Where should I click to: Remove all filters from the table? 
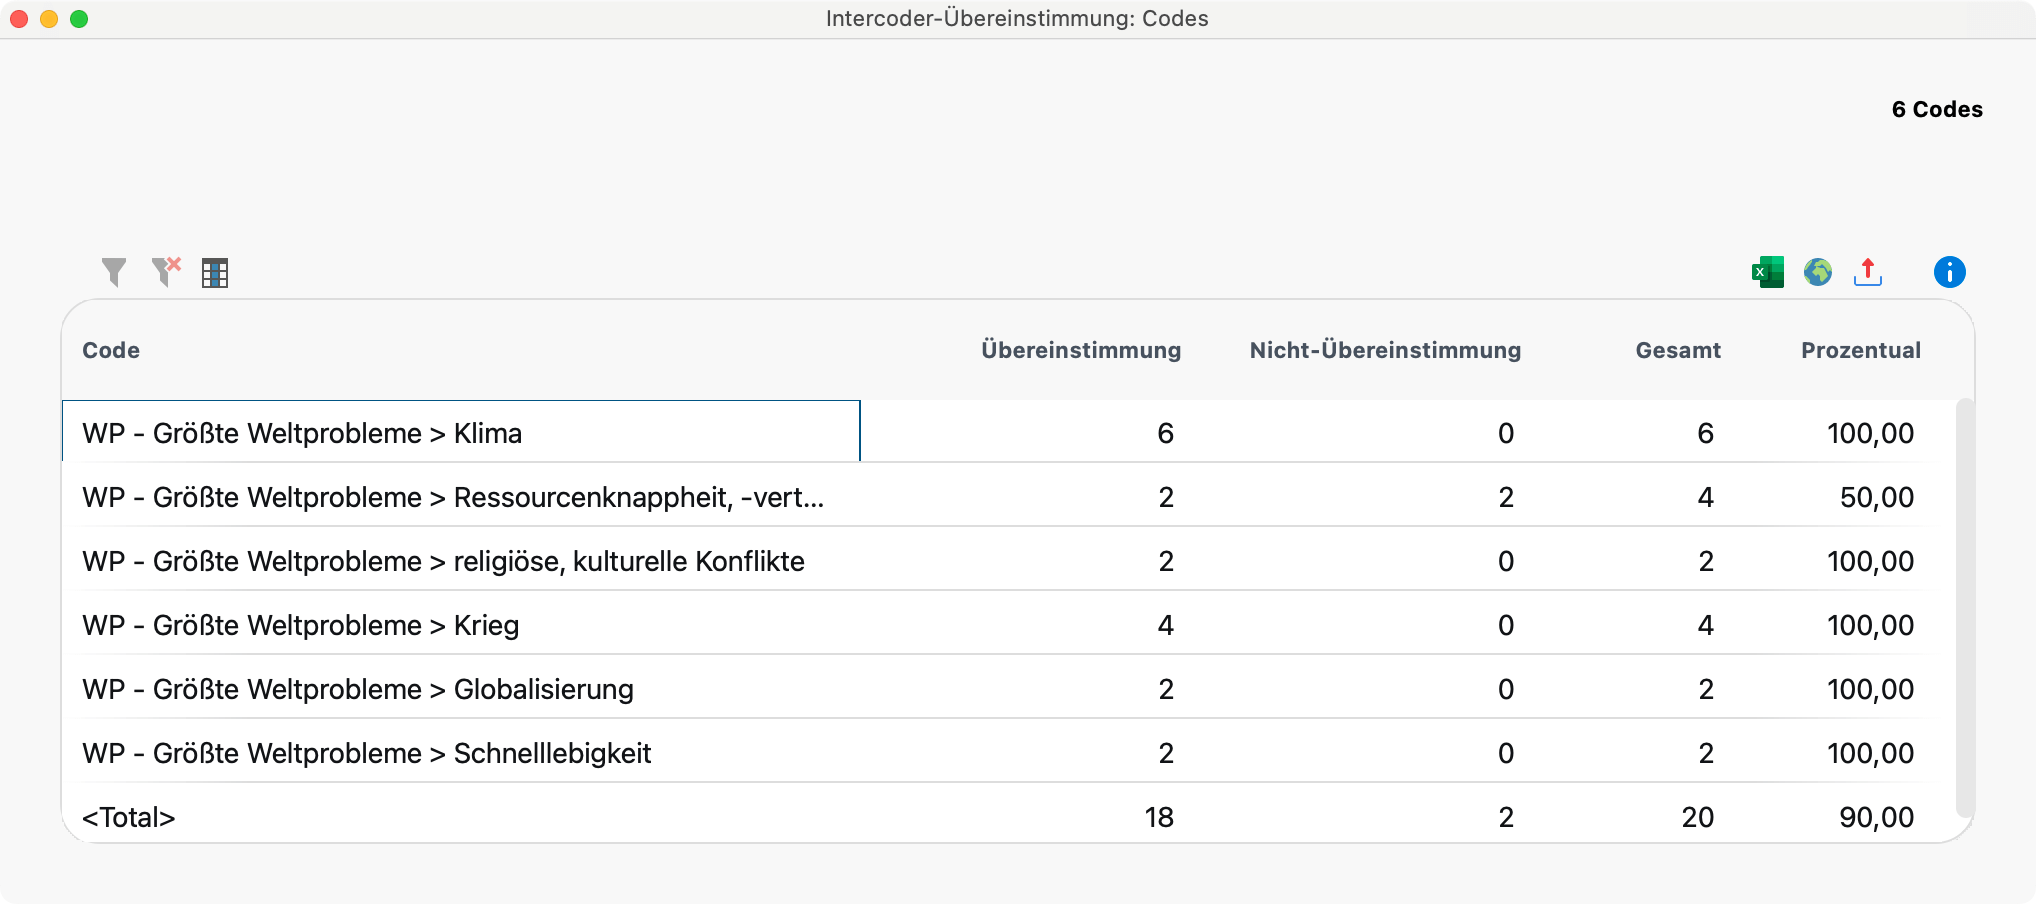tap(166, 271)
